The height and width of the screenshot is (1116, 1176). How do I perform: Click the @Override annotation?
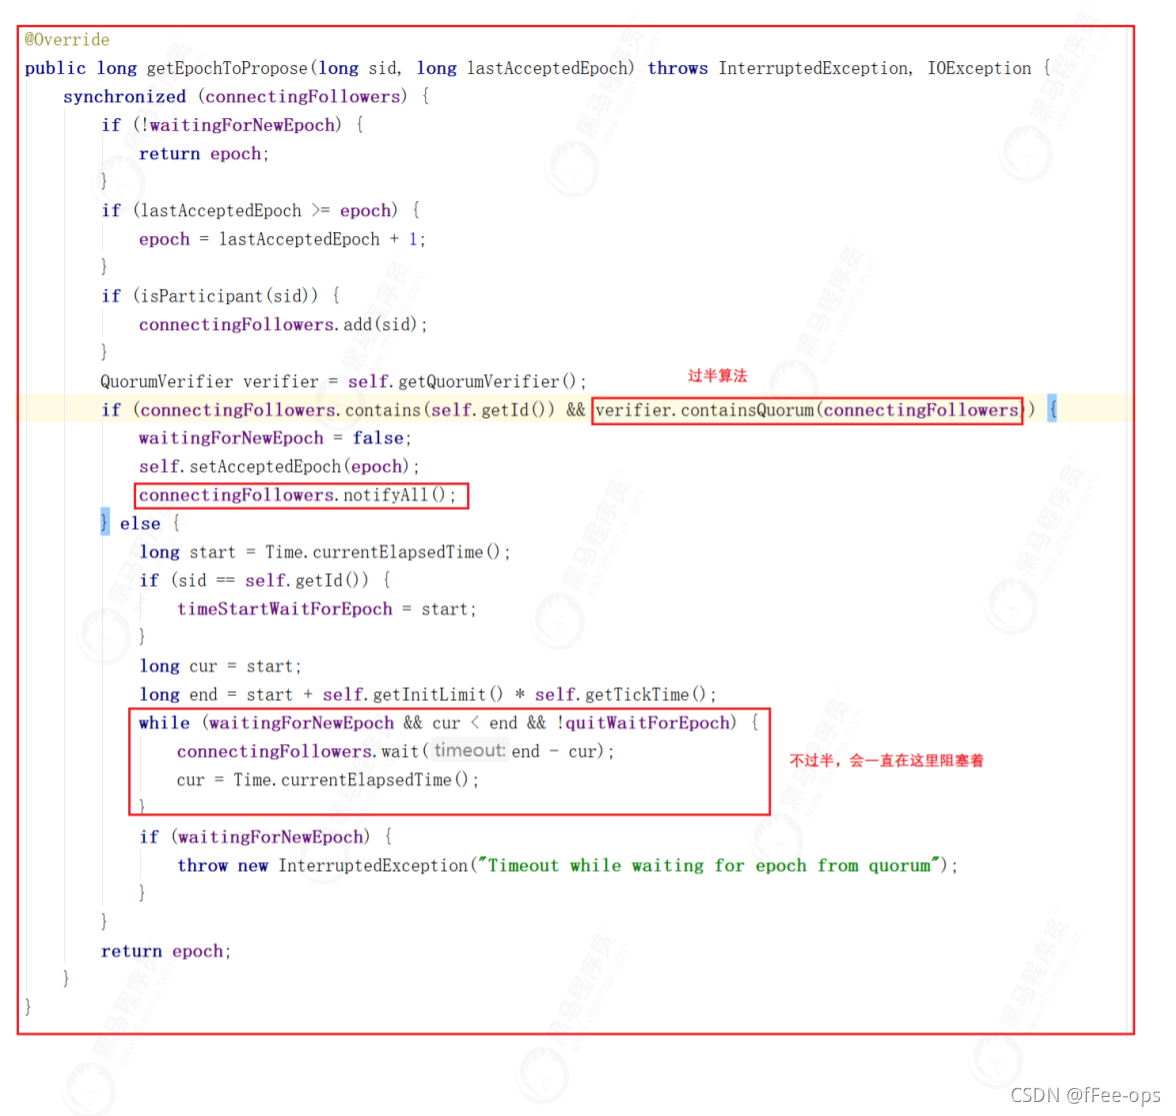click(x=67, y=39)
